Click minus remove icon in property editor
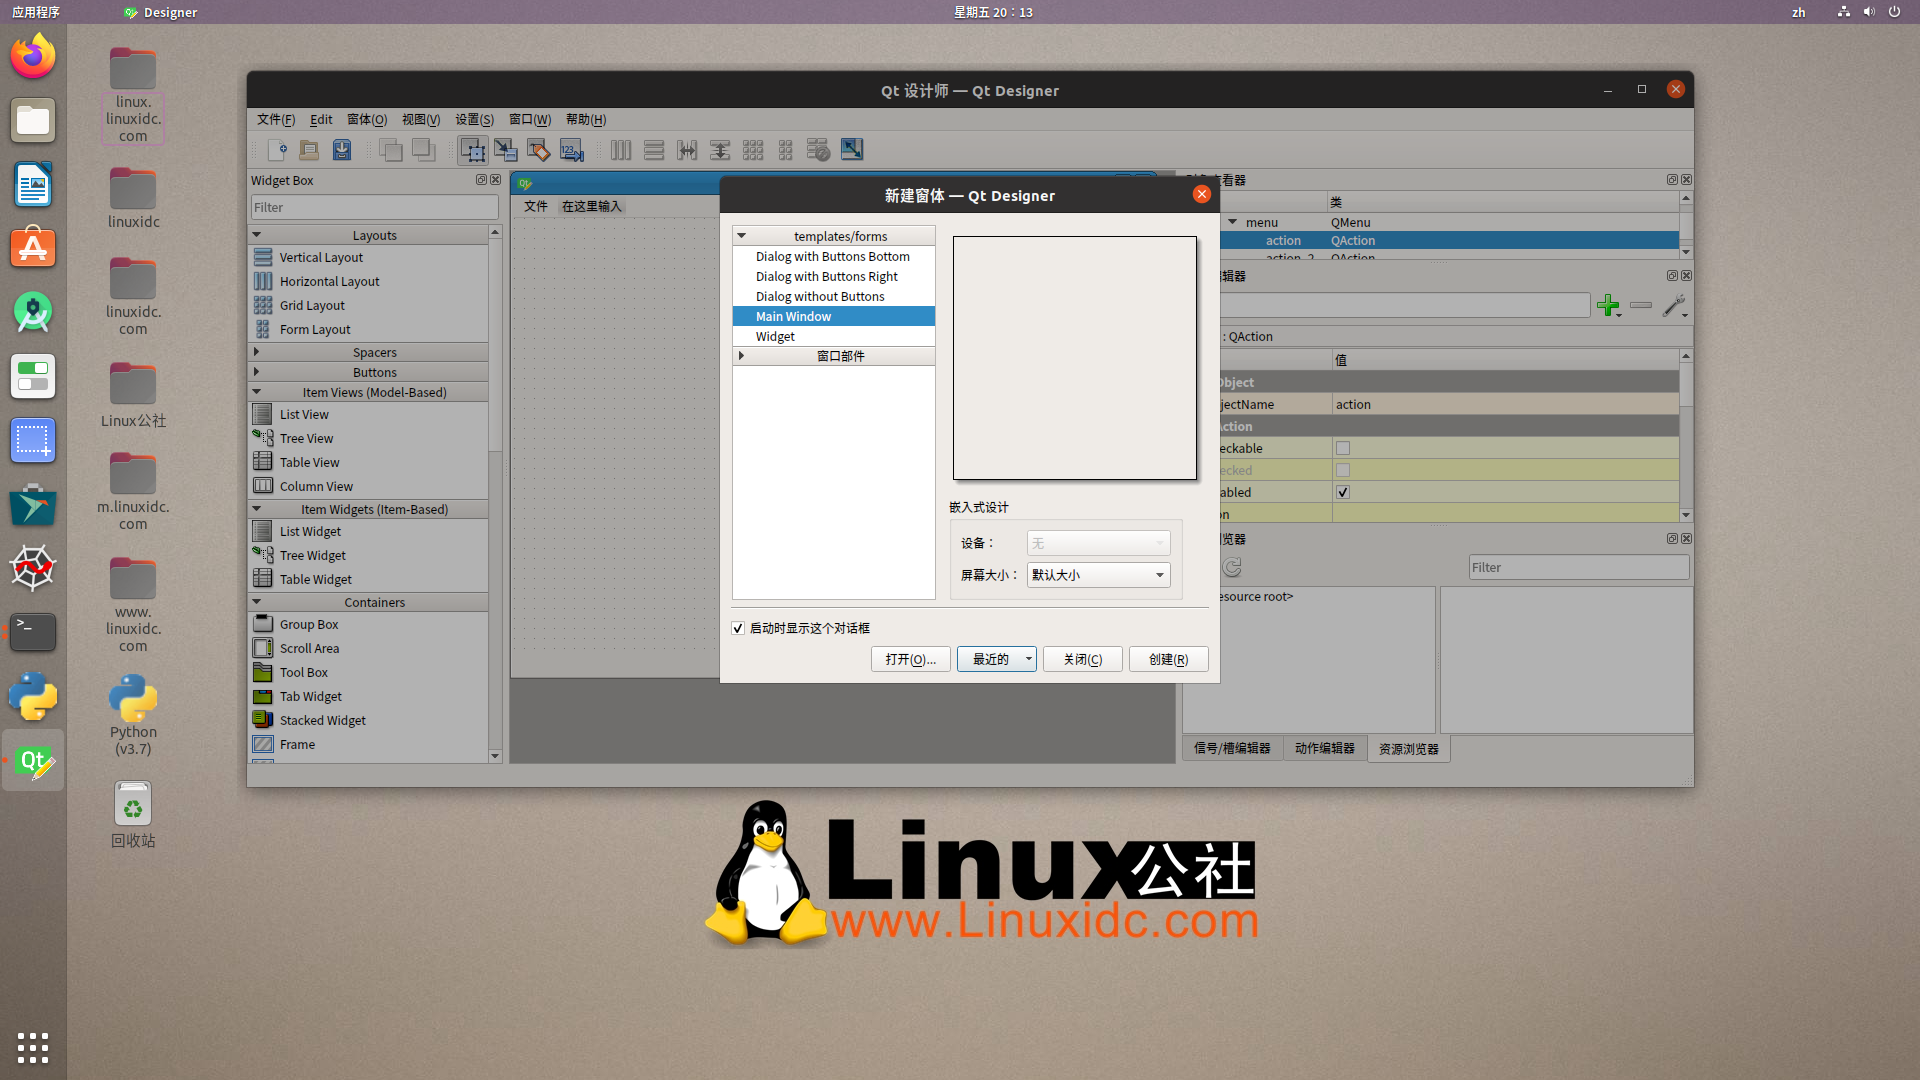 tap(1641, 305)
